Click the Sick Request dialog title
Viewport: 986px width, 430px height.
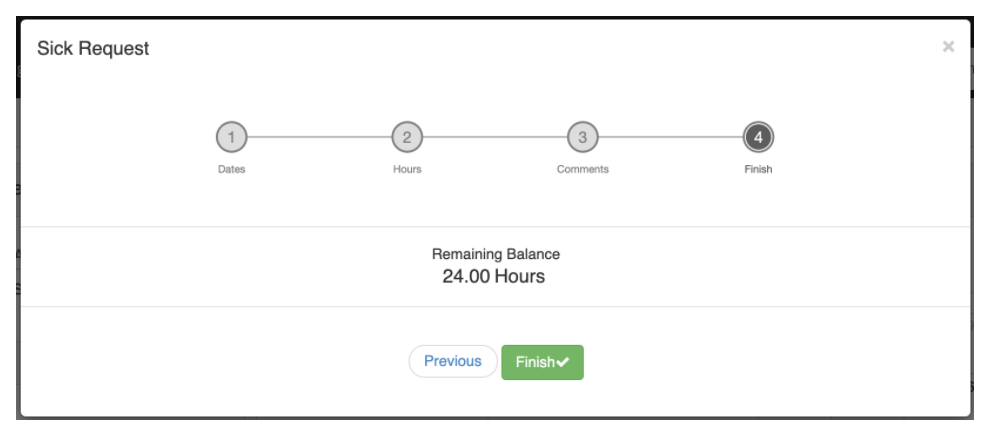coord(93,48)
